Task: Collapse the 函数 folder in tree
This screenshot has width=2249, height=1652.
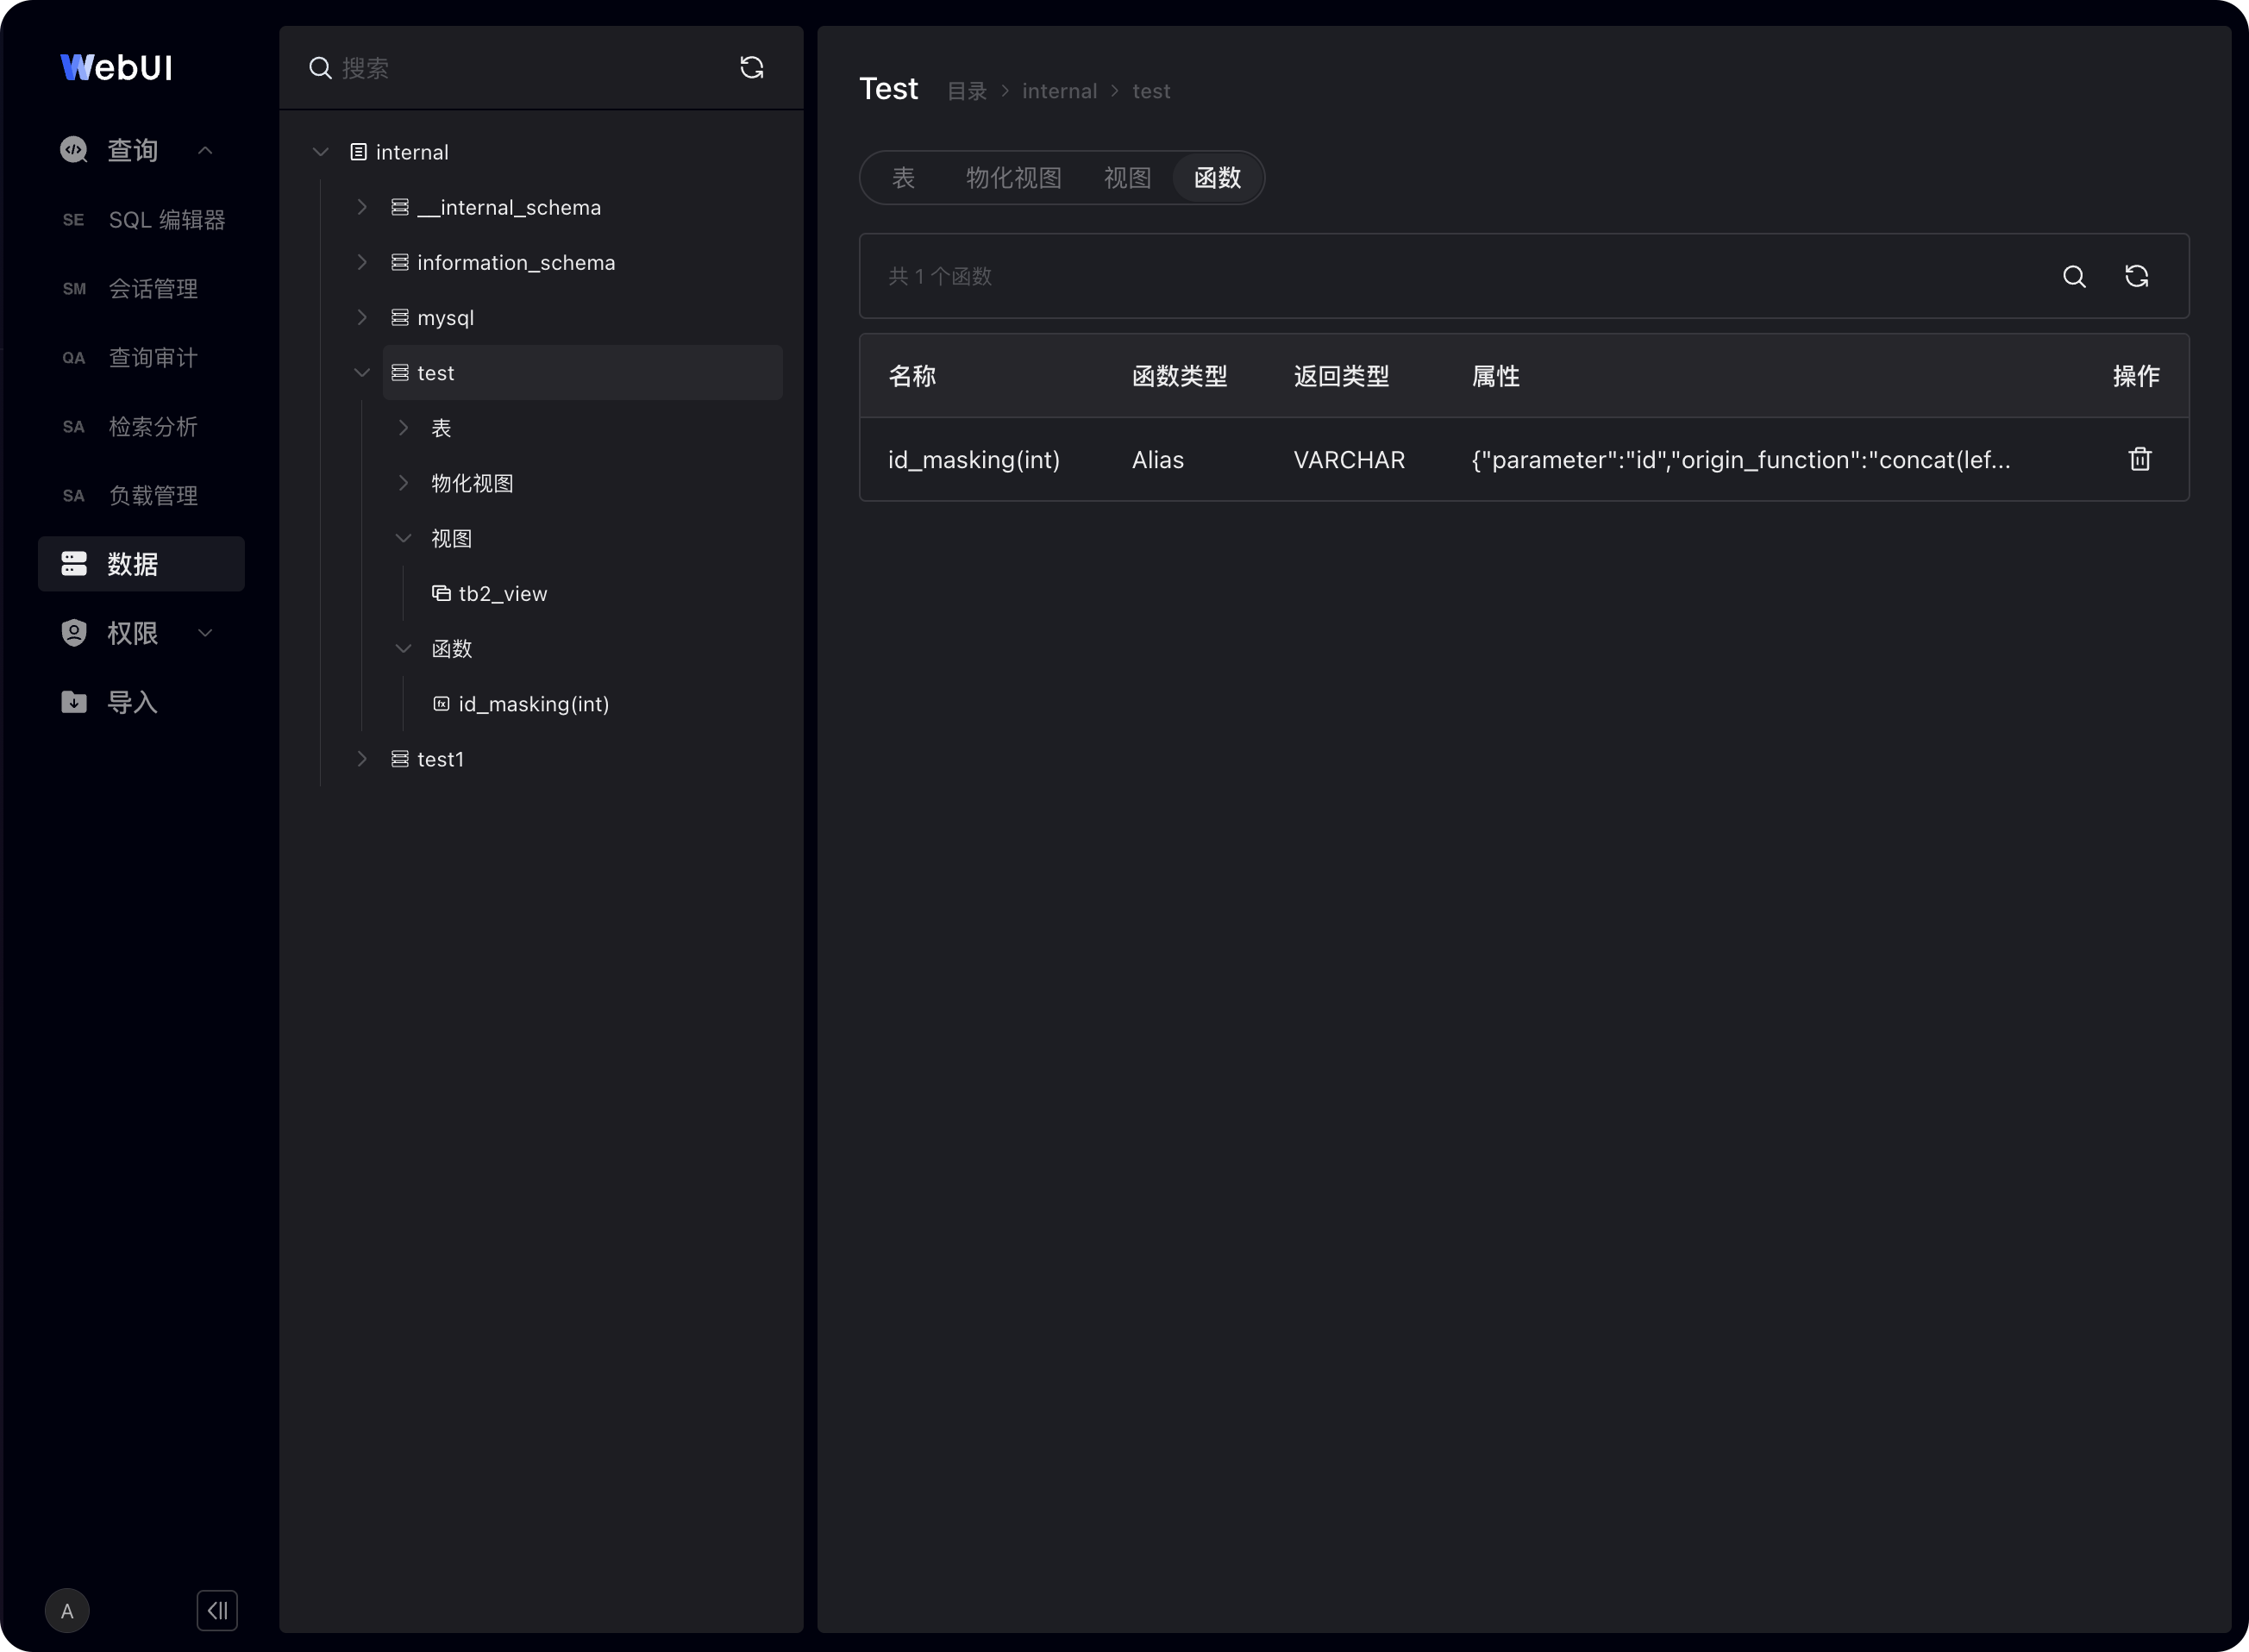Action: click(x=403, y=648)
